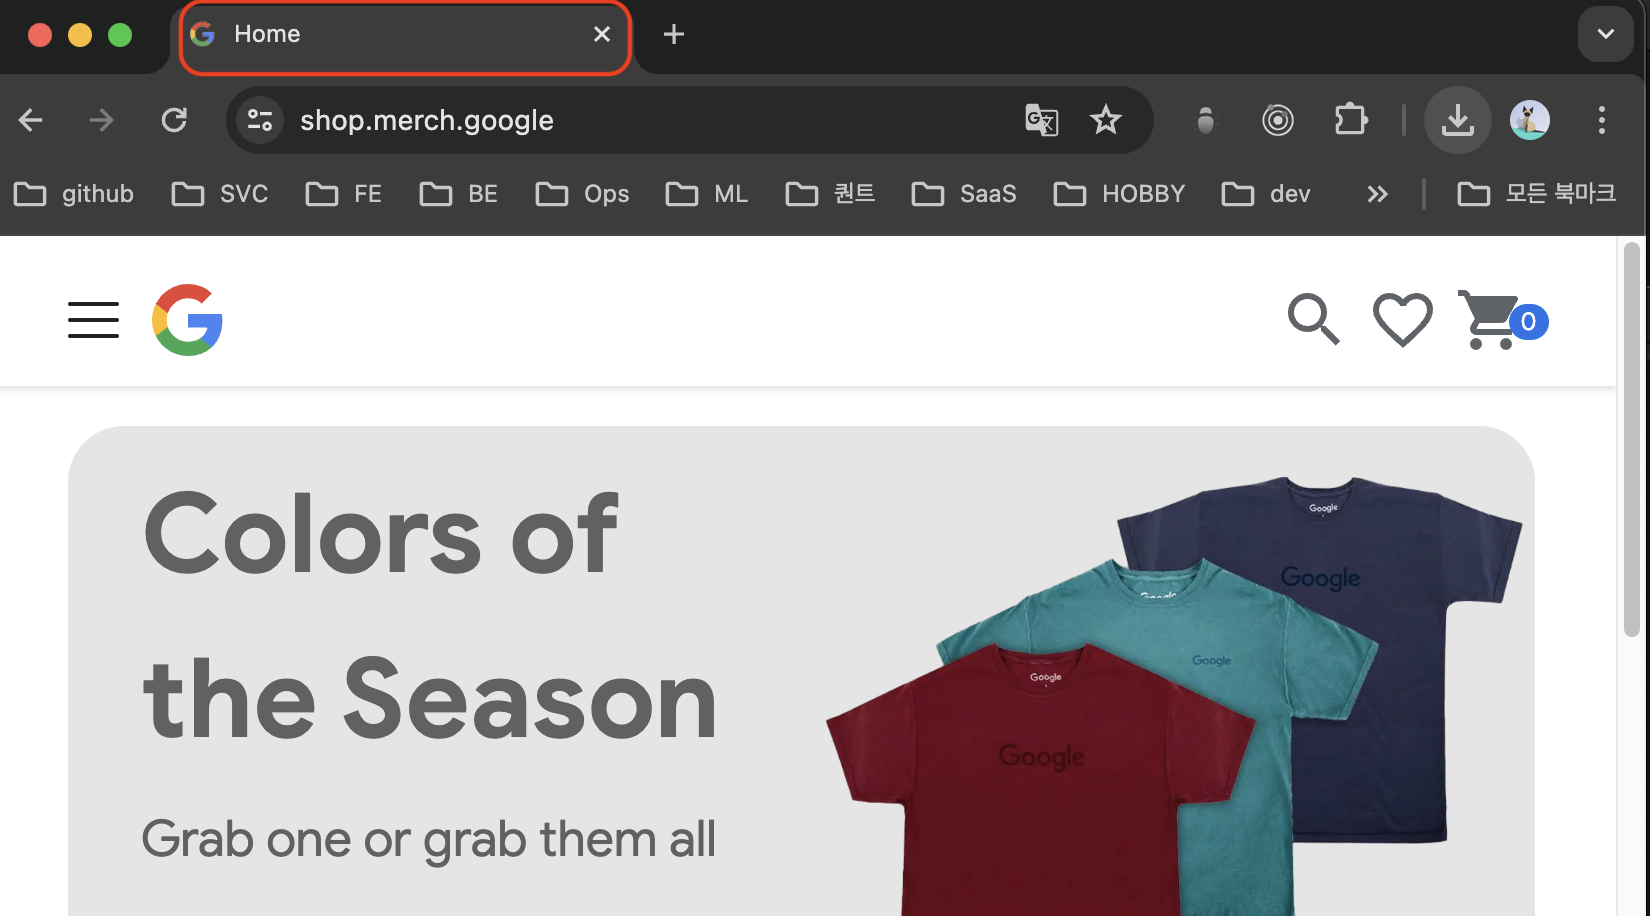Bookmark this page with the star icon
The image size is (1650, 916).
coord(1106,120)
